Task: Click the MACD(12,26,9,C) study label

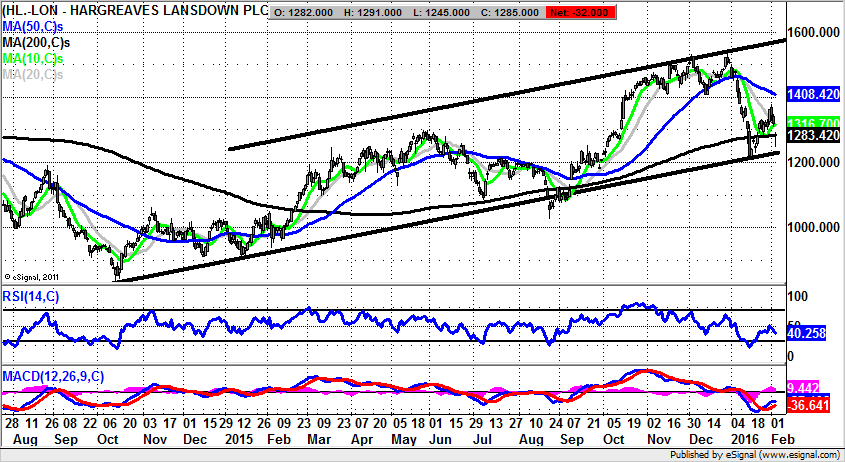Action: (51, 376)
